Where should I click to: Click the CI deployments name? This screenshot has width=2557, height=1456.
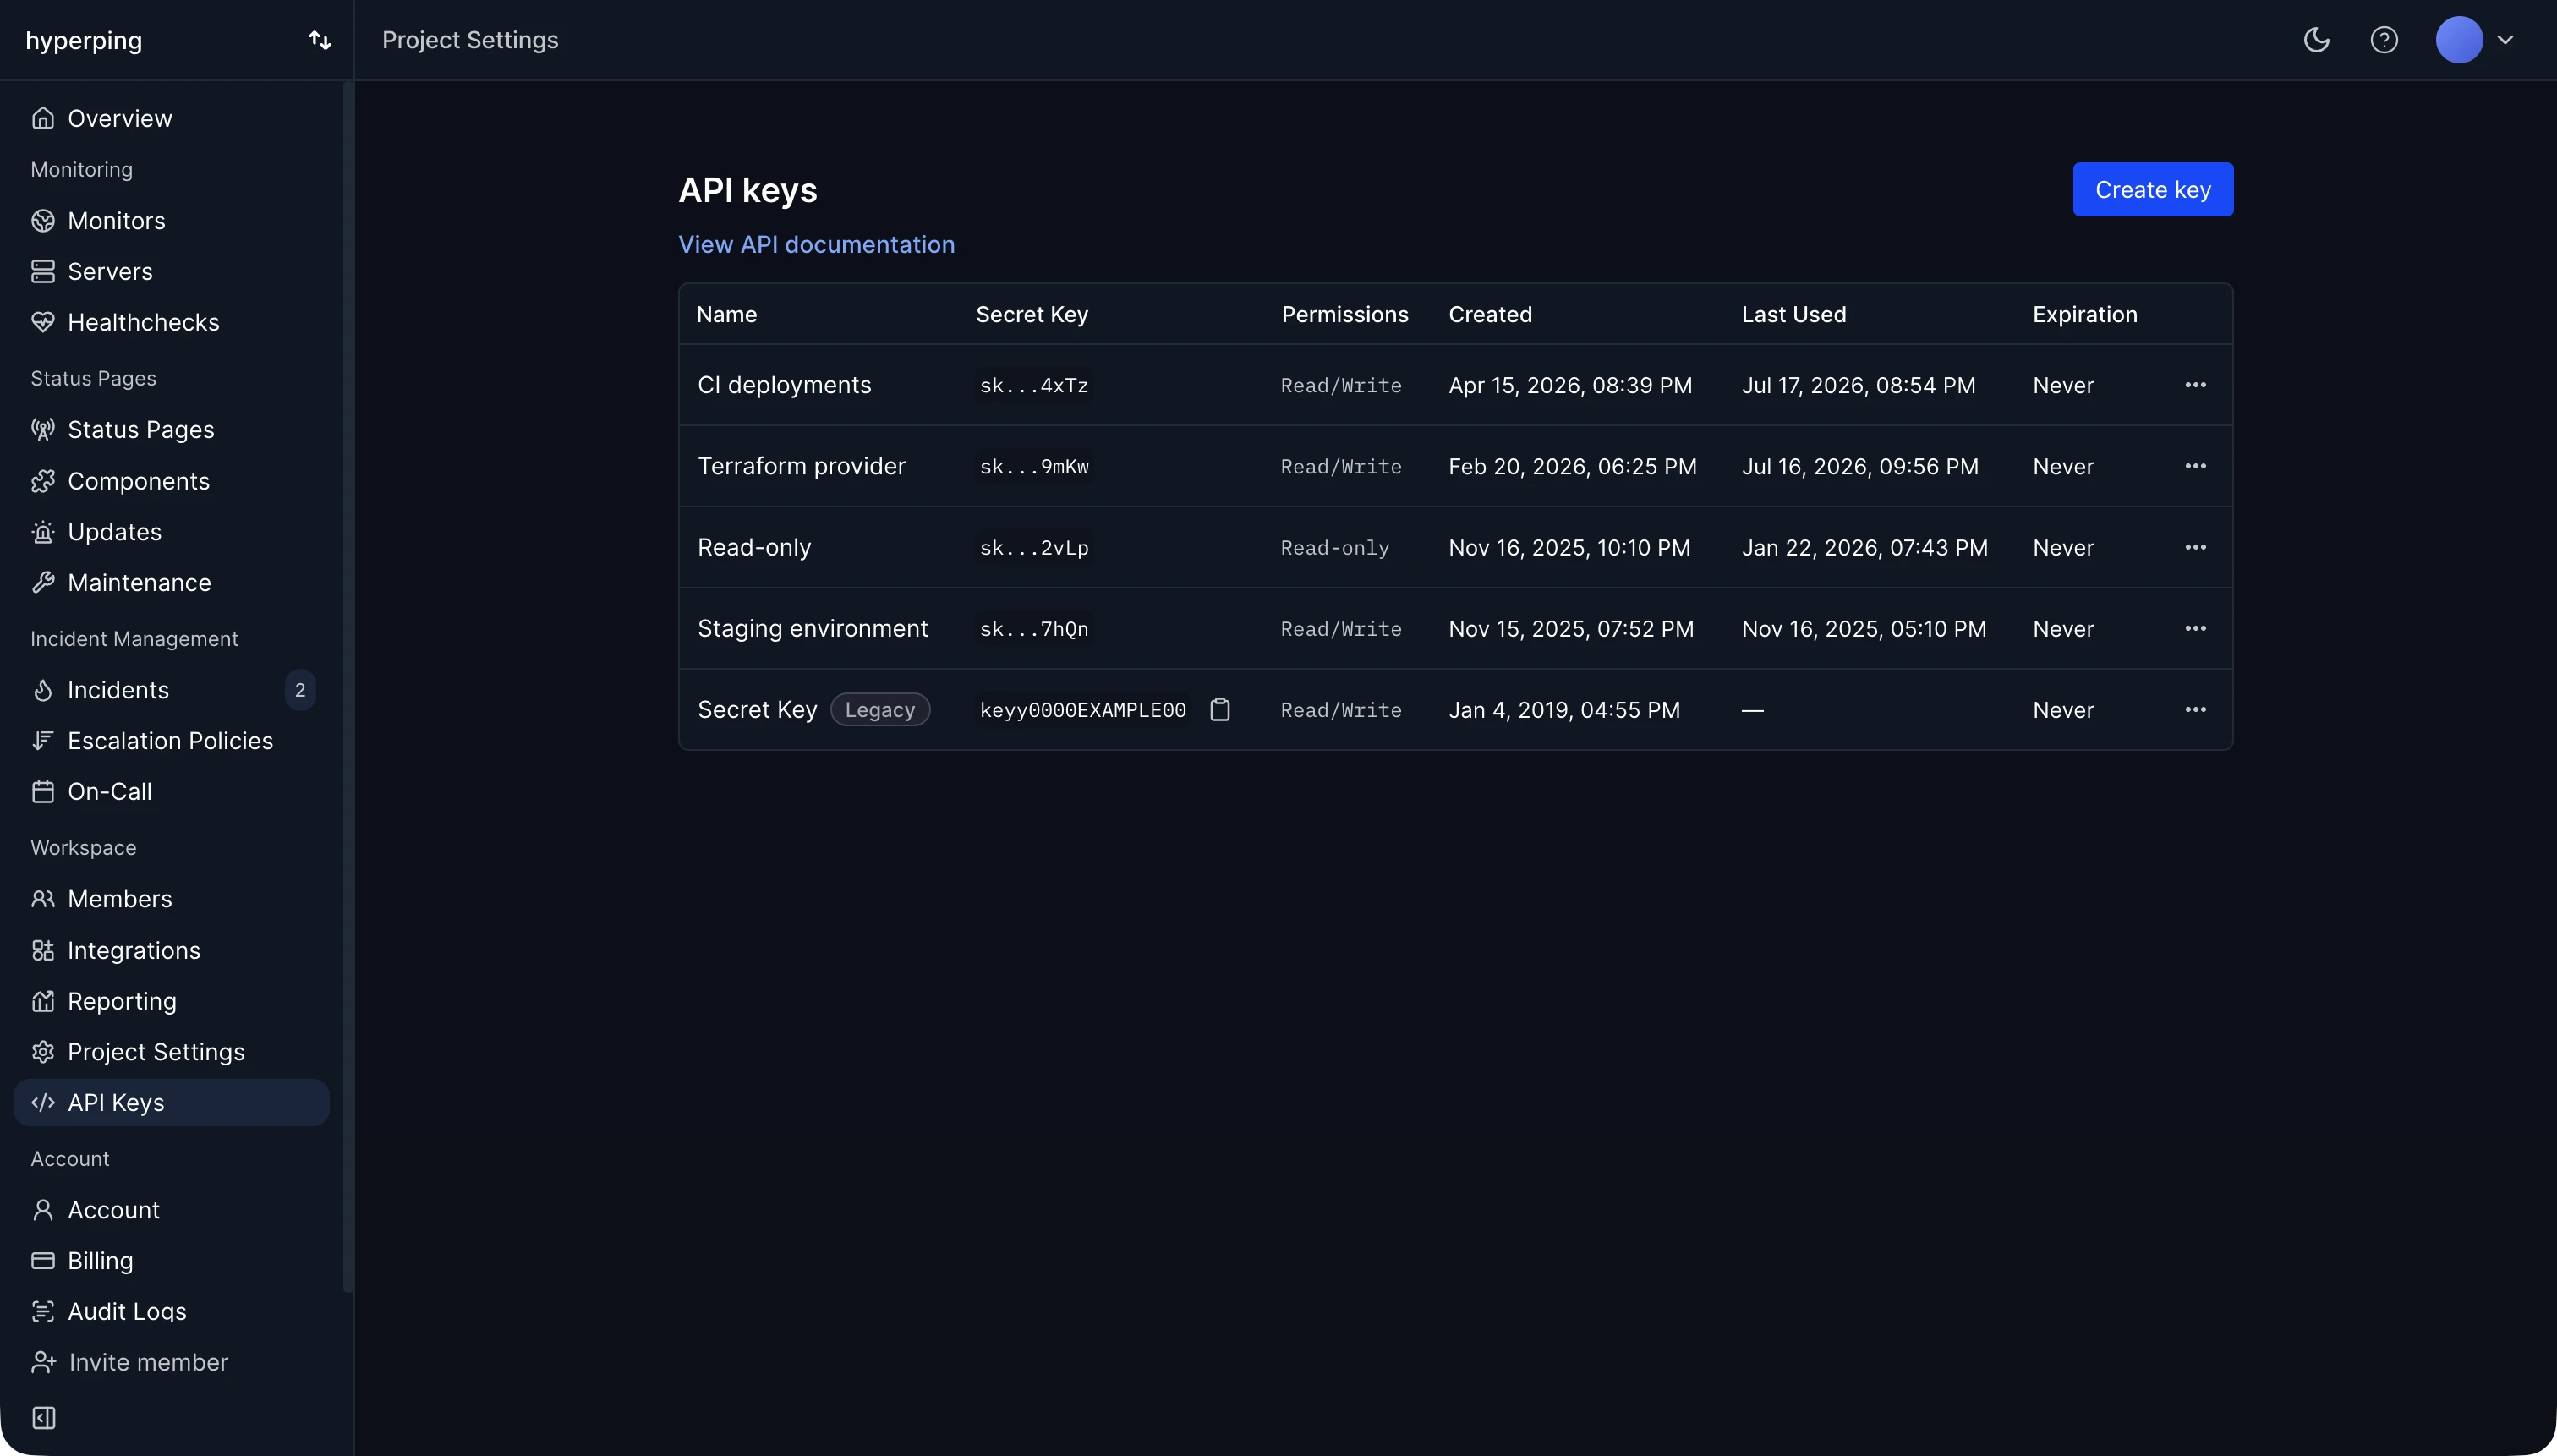coord(784,385)
